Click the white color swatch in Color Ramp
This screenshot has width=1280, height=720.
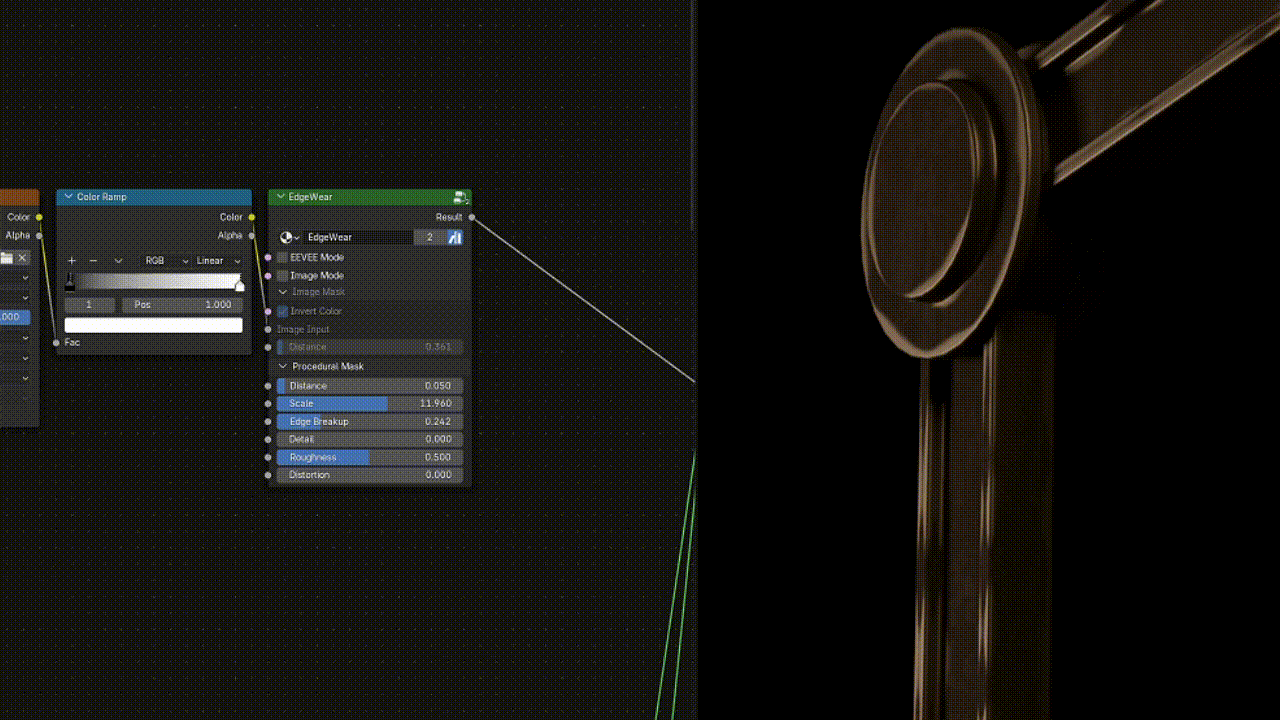point(154,325)
